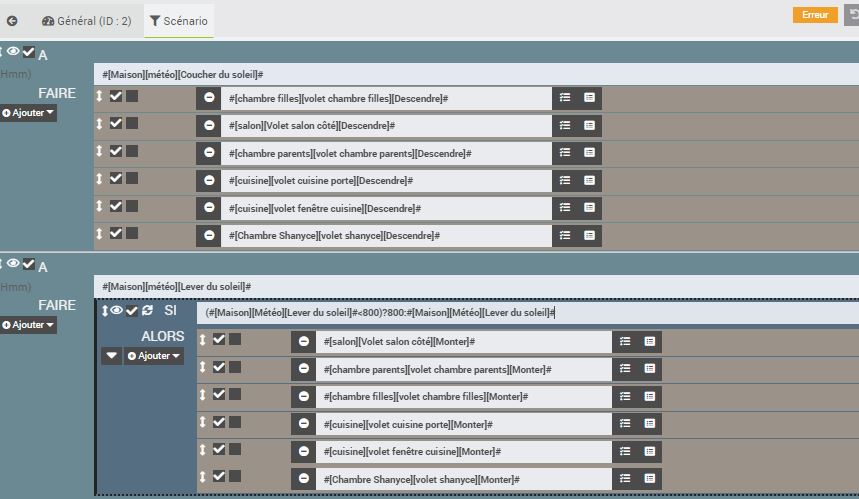Screen dimensions: 859x499
Task: Click the orange Erreur button
Action: 815,15
